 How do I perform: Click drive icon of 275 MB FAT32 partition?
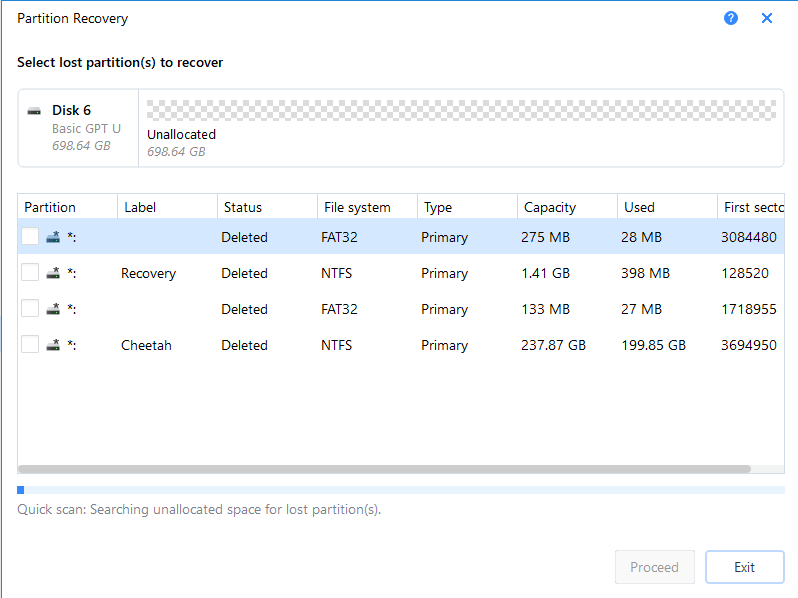(x=53, y=237)
